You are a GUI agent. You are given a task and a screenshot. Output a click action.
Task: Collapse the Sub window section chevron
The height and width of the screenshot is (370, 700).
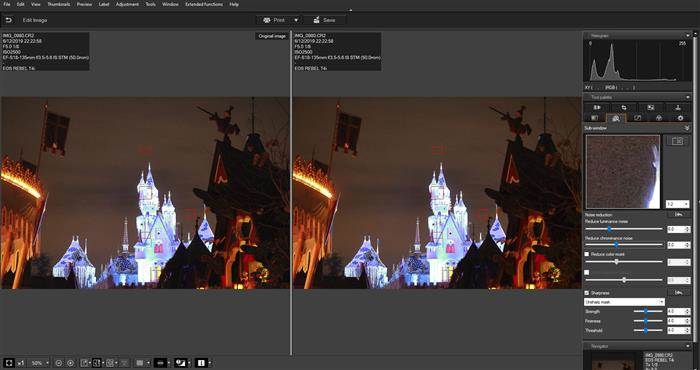[687, 128]
